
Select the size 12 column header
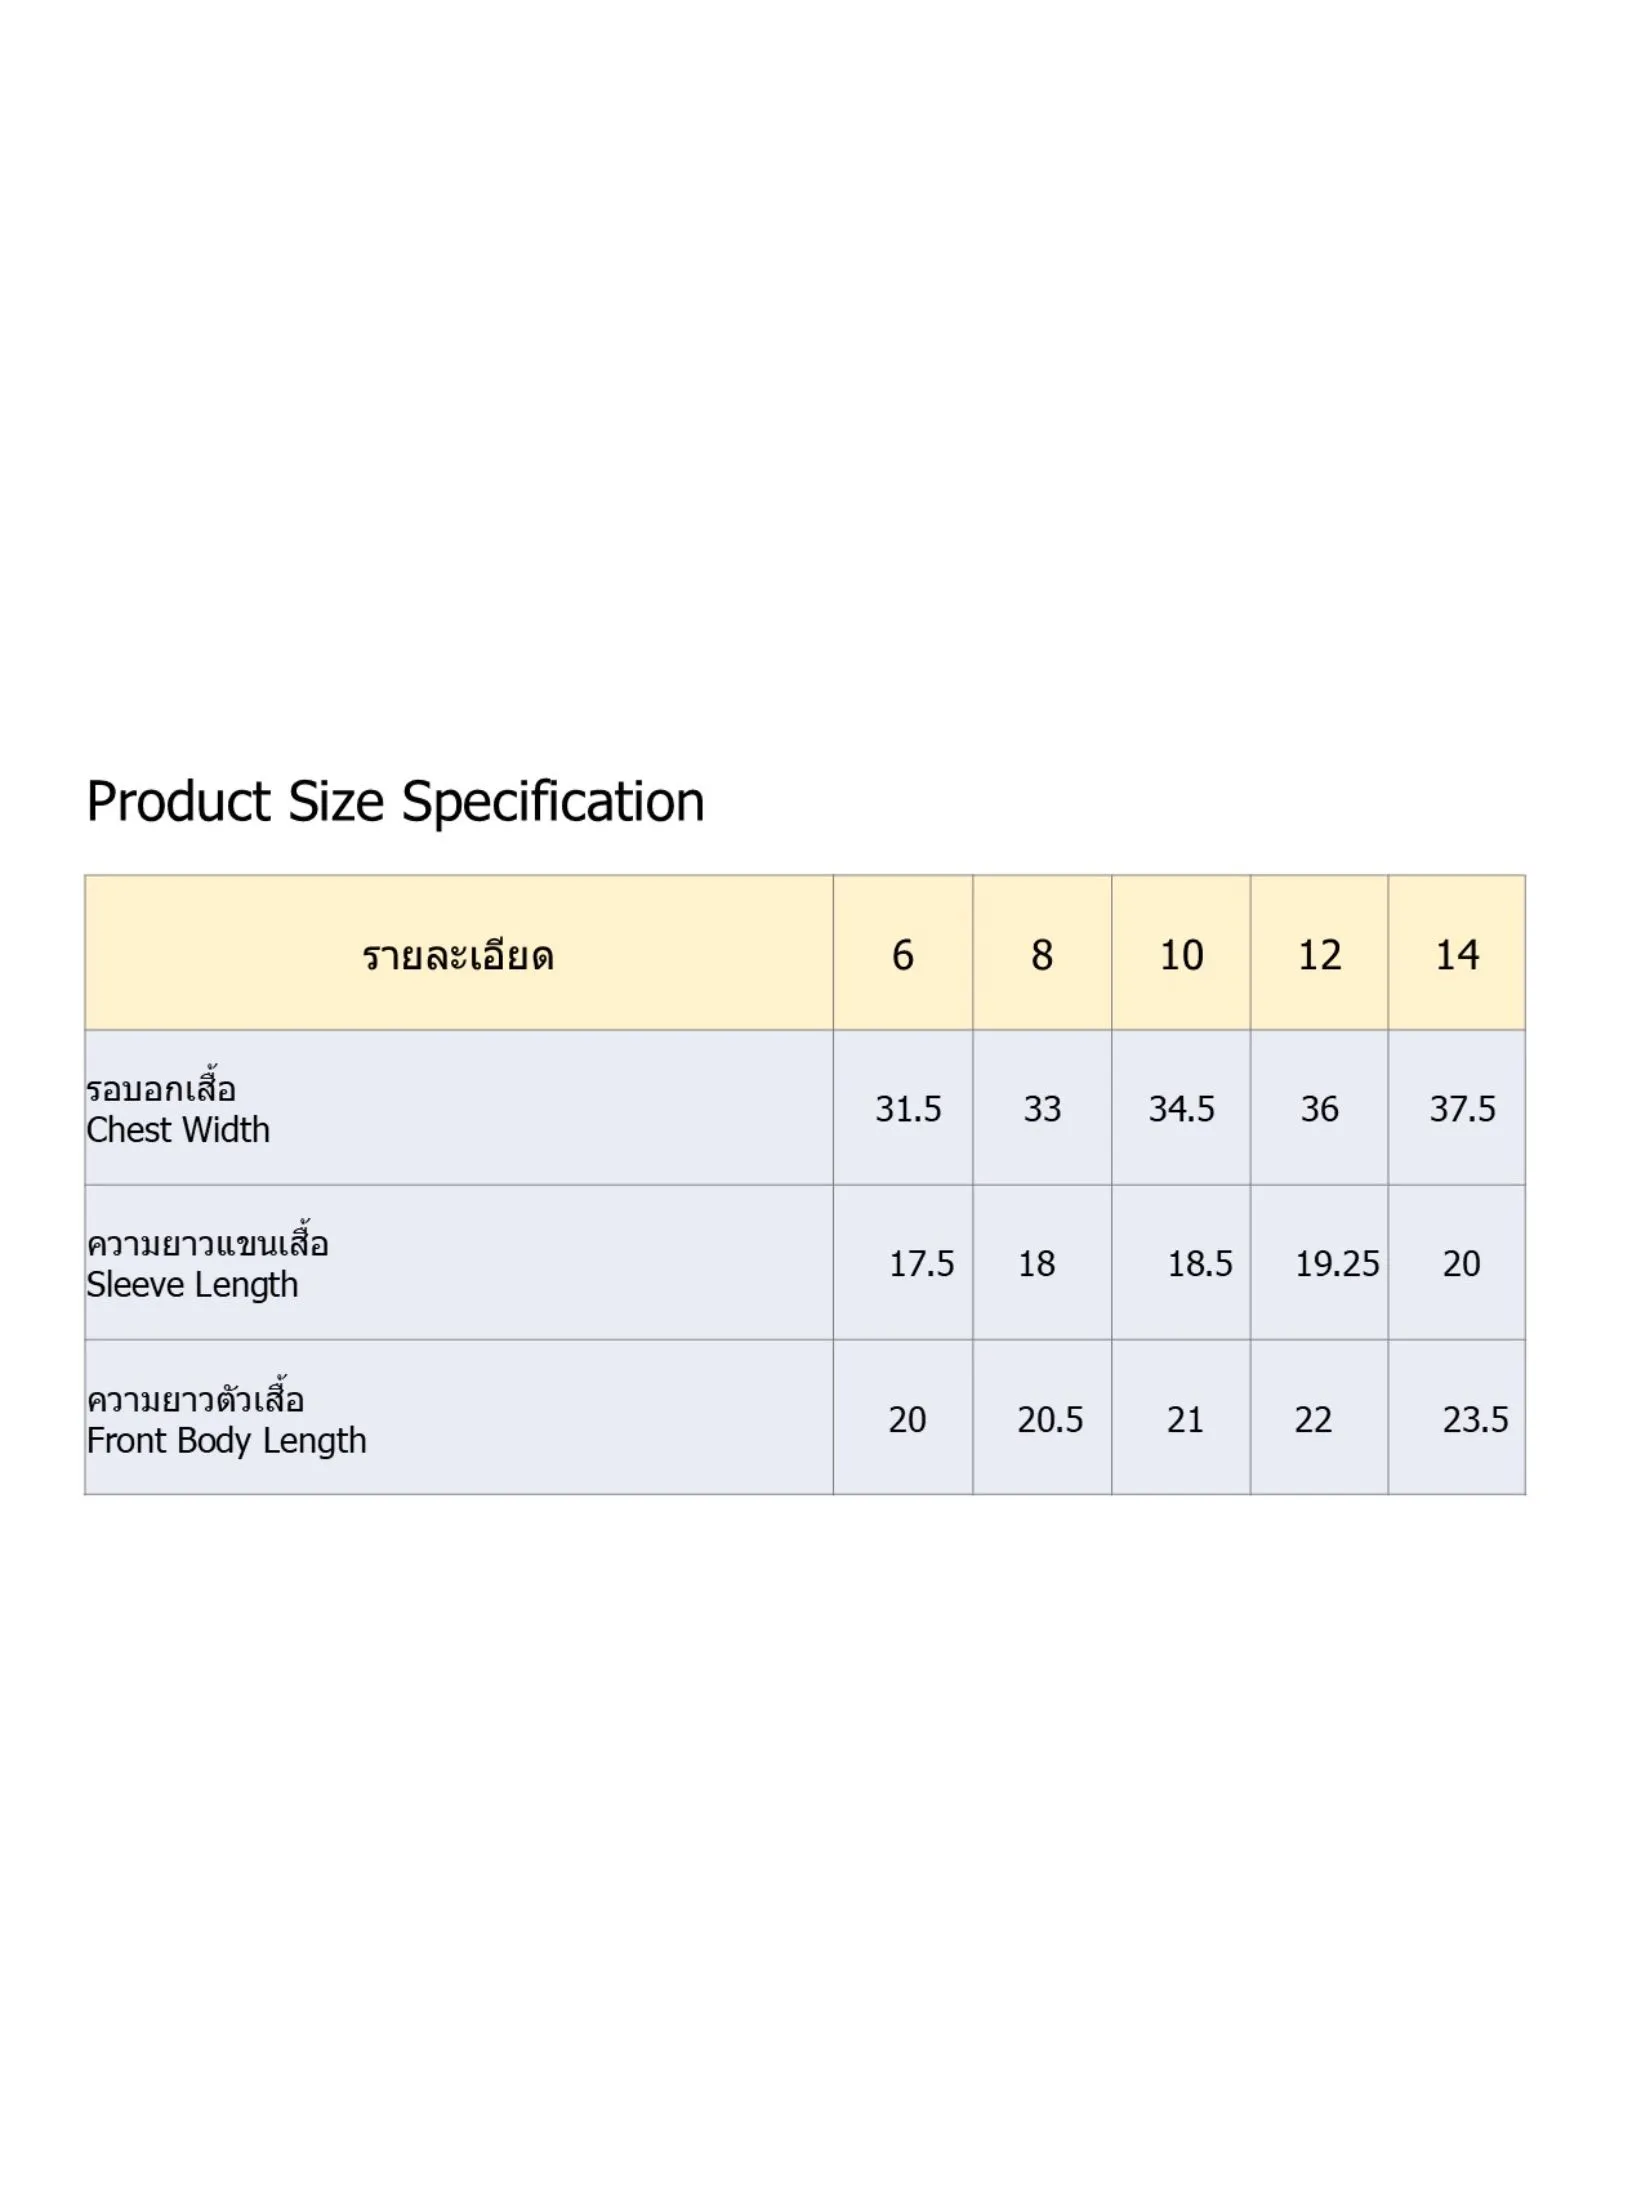point(1319,956)
